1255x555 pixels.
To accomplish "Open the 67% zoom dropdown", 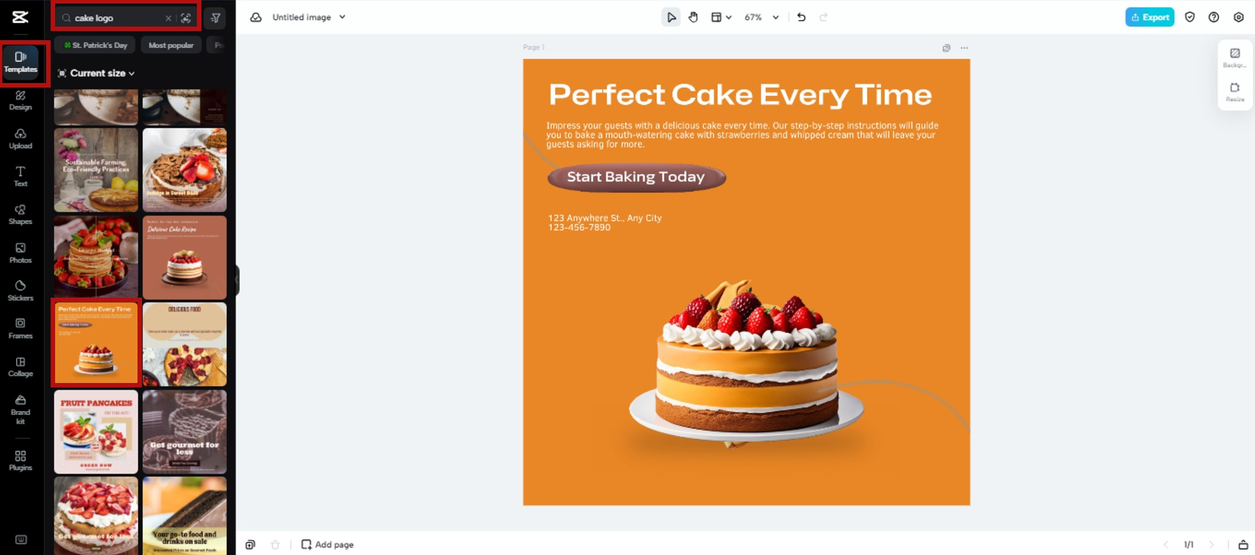I will pos(761,17).
